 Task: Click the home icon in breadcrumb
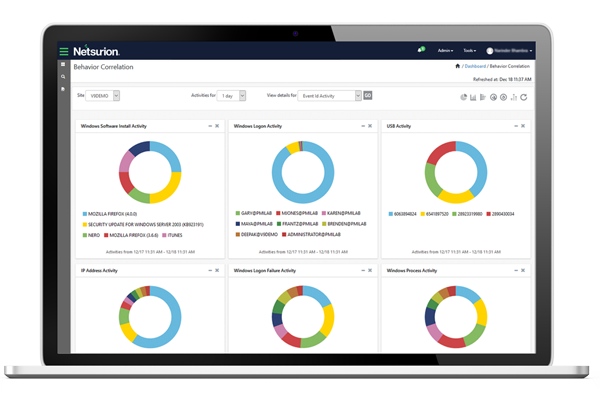[x=457, y=66]
